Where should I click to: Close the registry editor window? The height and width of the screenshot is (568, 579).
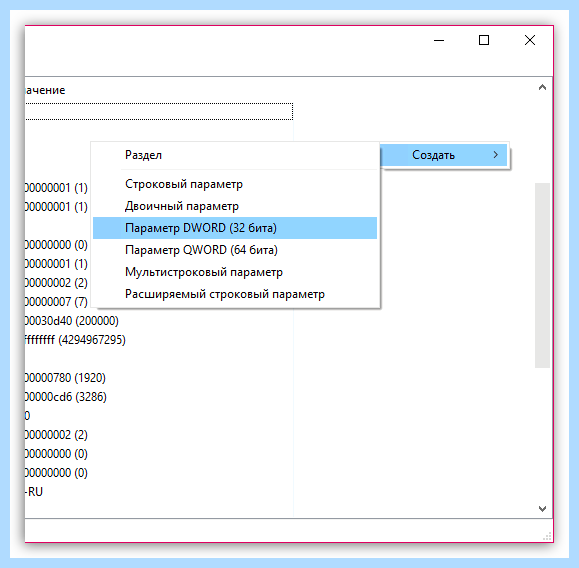click(530, 40)
